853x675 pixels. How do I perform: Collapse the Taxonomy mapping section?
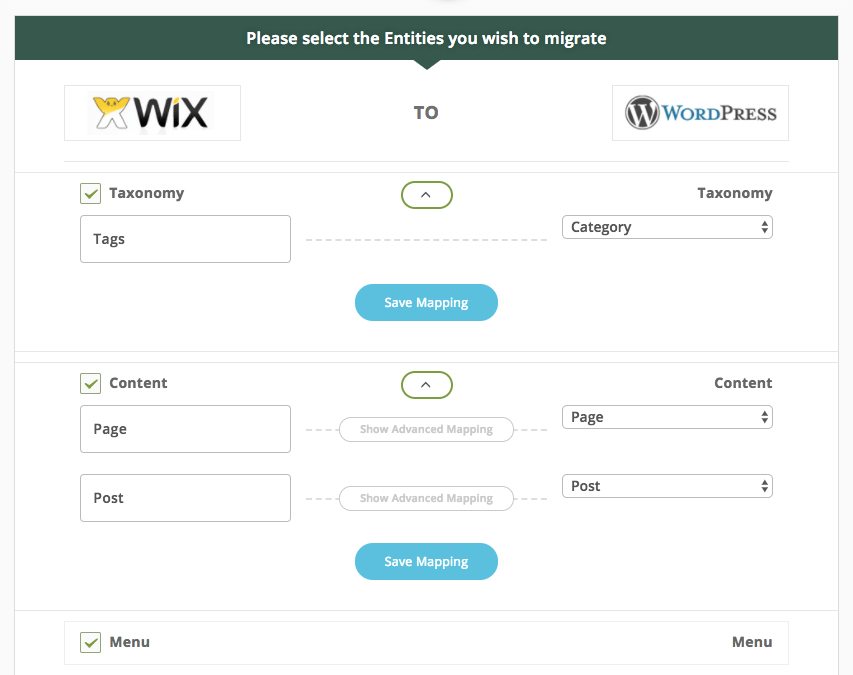tap(426, 194)
